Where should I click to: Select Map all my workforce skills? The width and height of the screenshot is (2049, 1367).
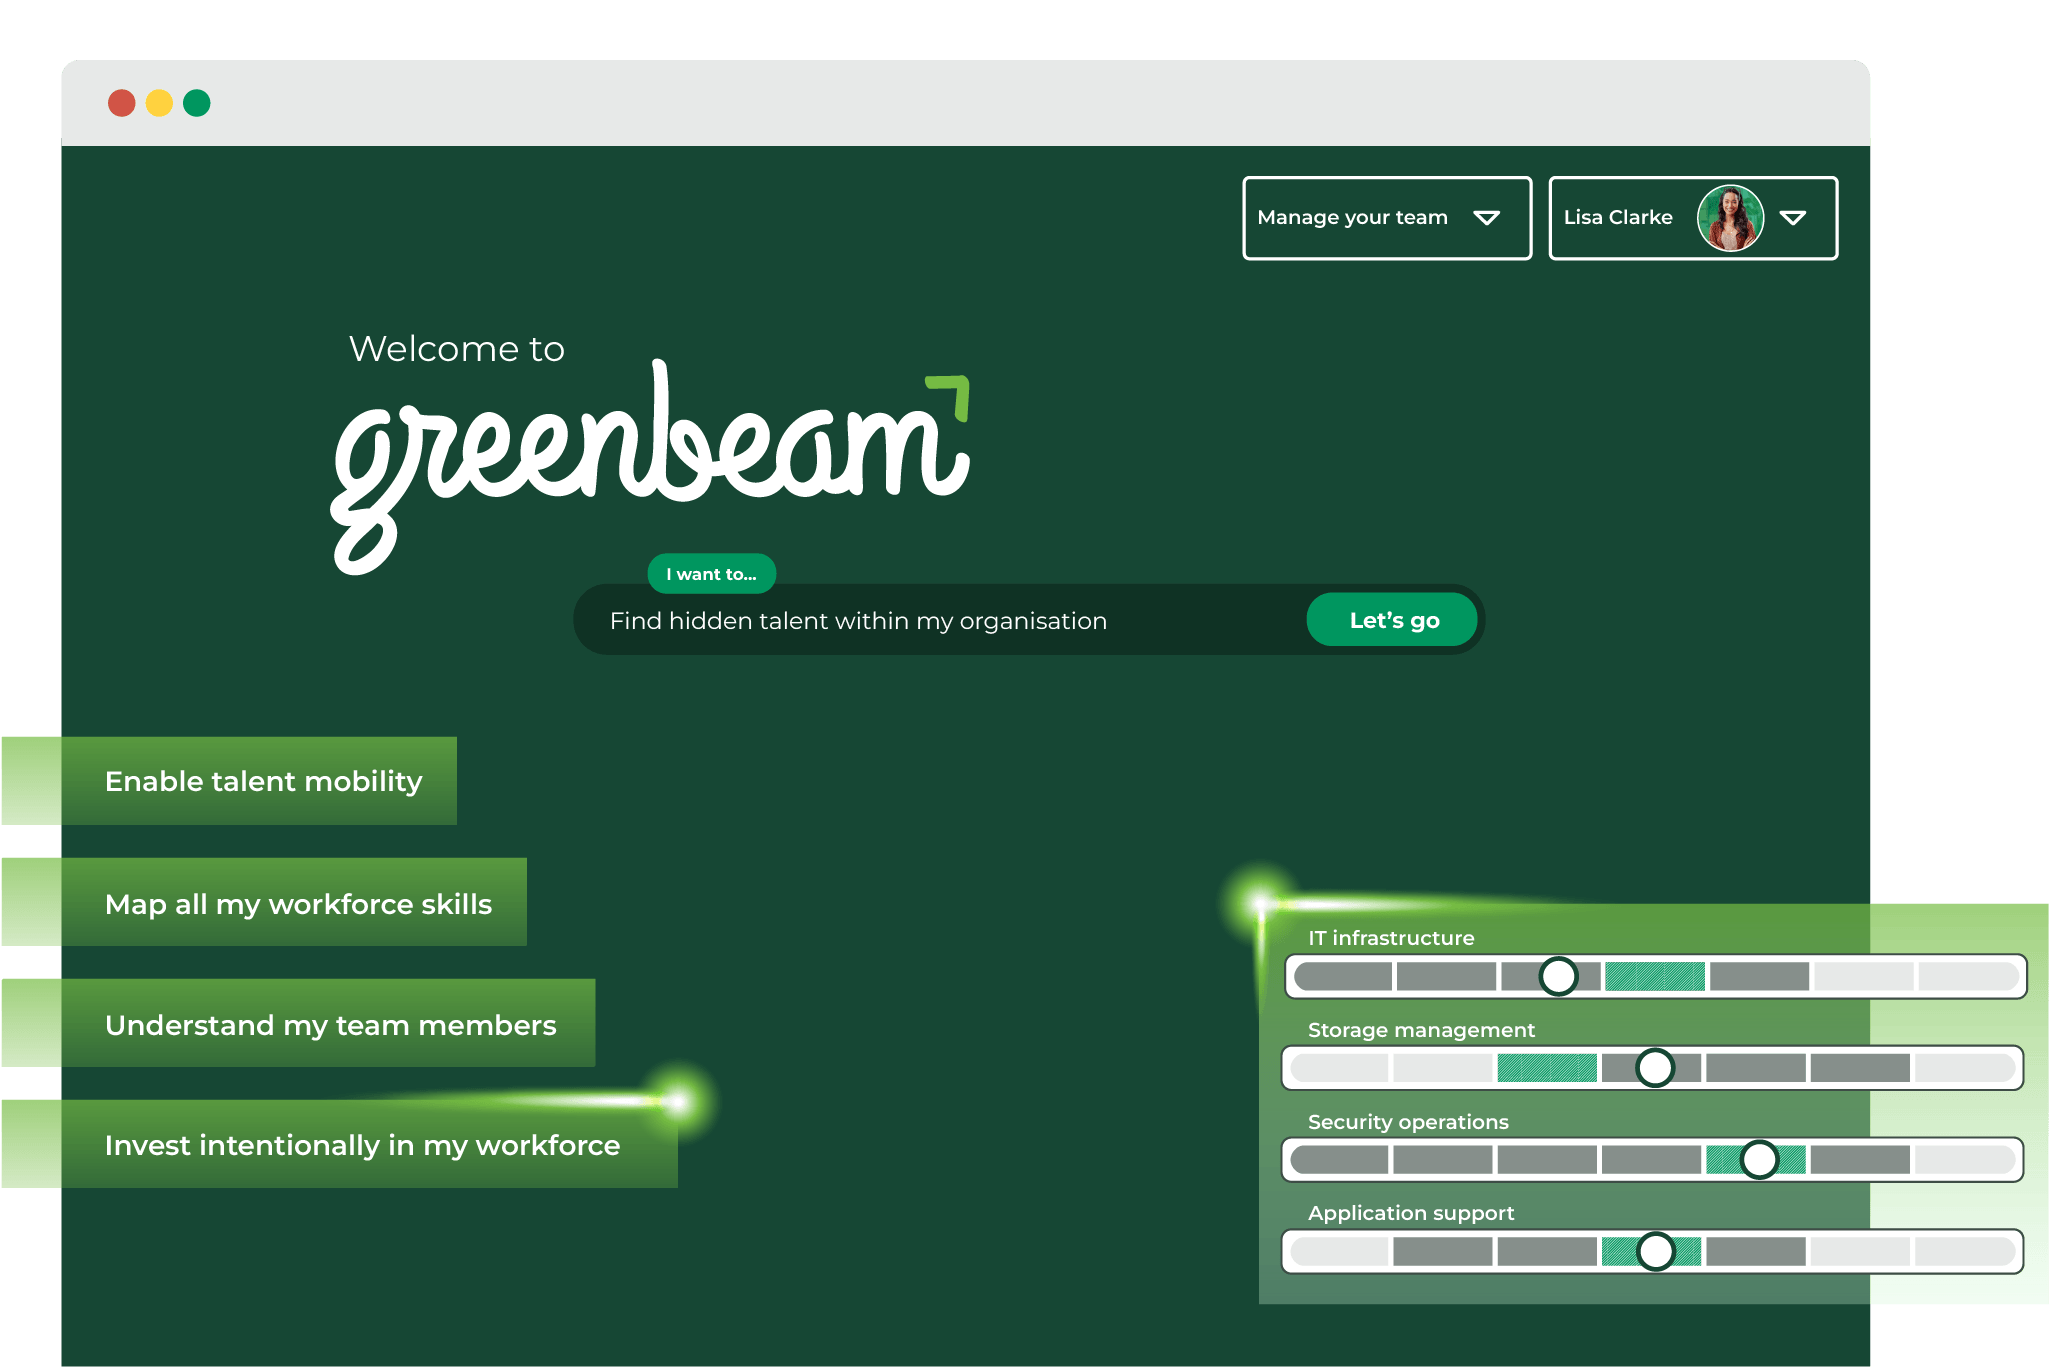[297, 904]
